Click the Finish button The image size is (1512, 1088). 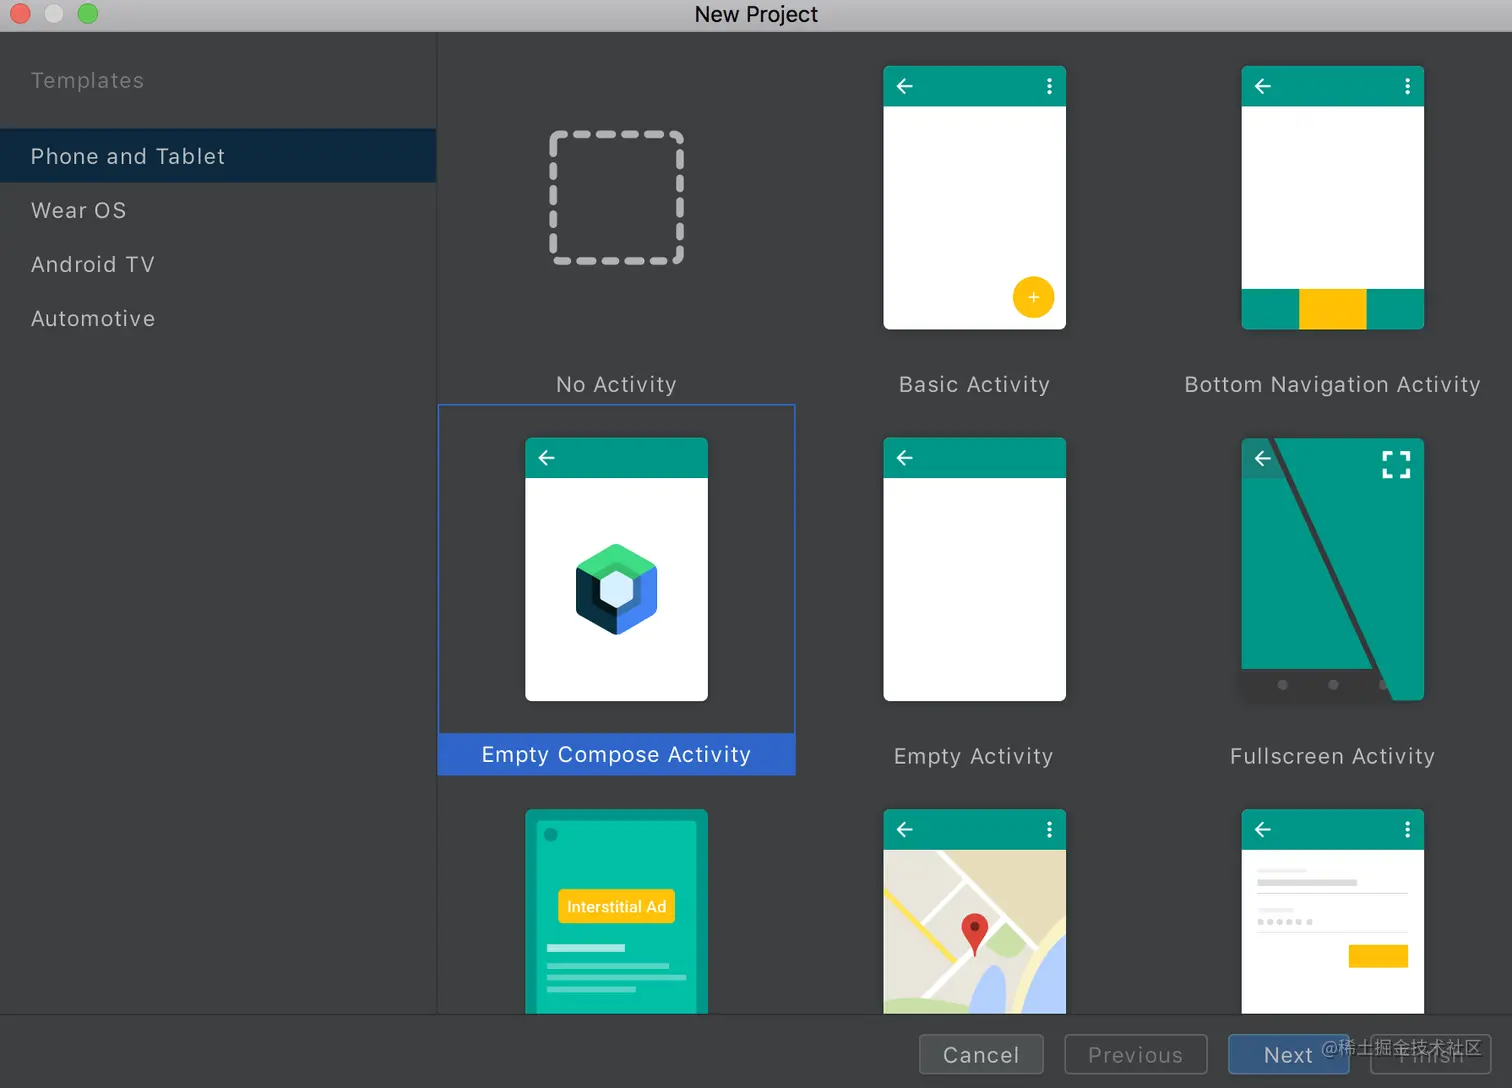click(x=1431, y=1054)
